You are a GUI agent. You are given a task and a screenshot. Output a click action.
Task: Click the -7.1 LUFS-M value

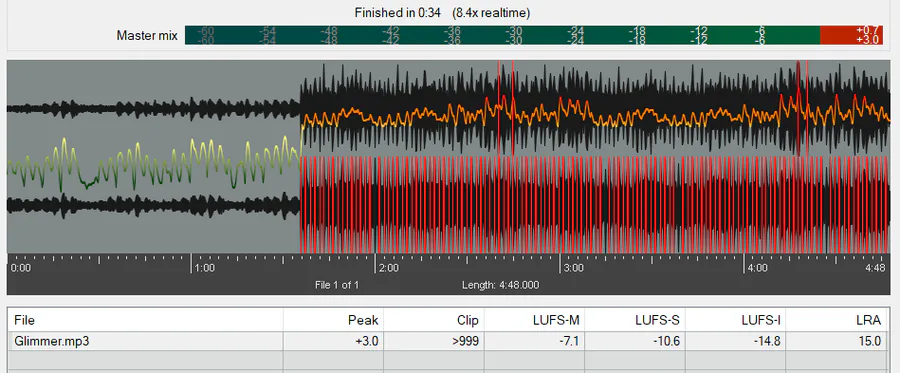[x=534, y=341]
